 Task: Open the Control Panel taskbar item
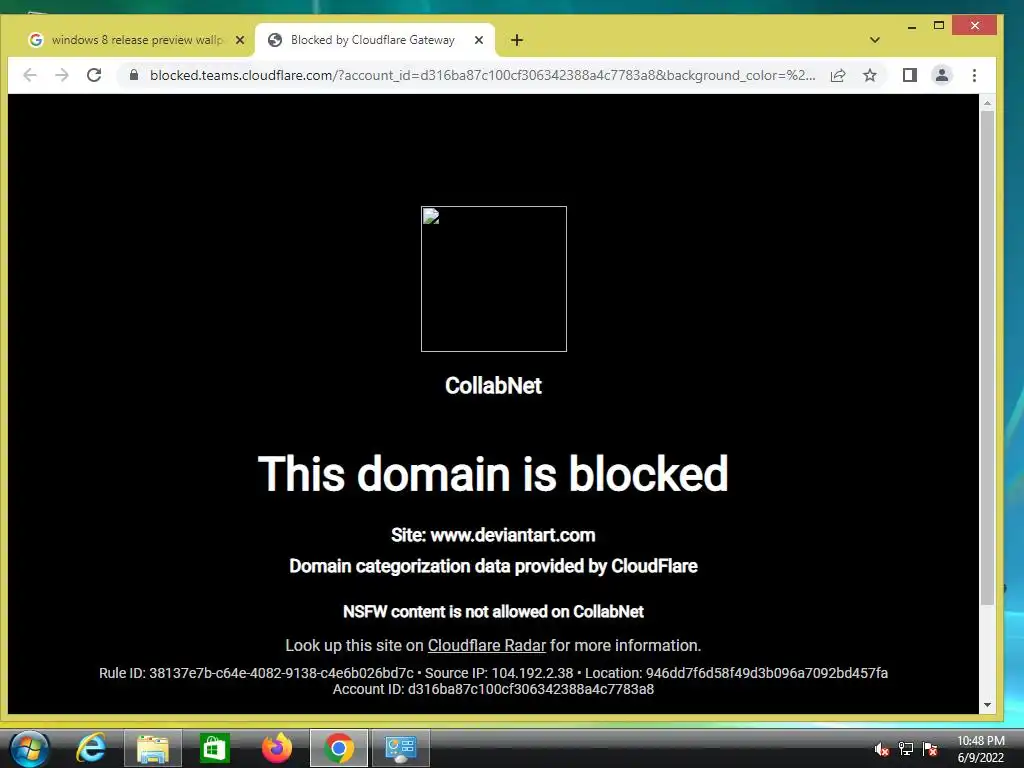point(400,748)
